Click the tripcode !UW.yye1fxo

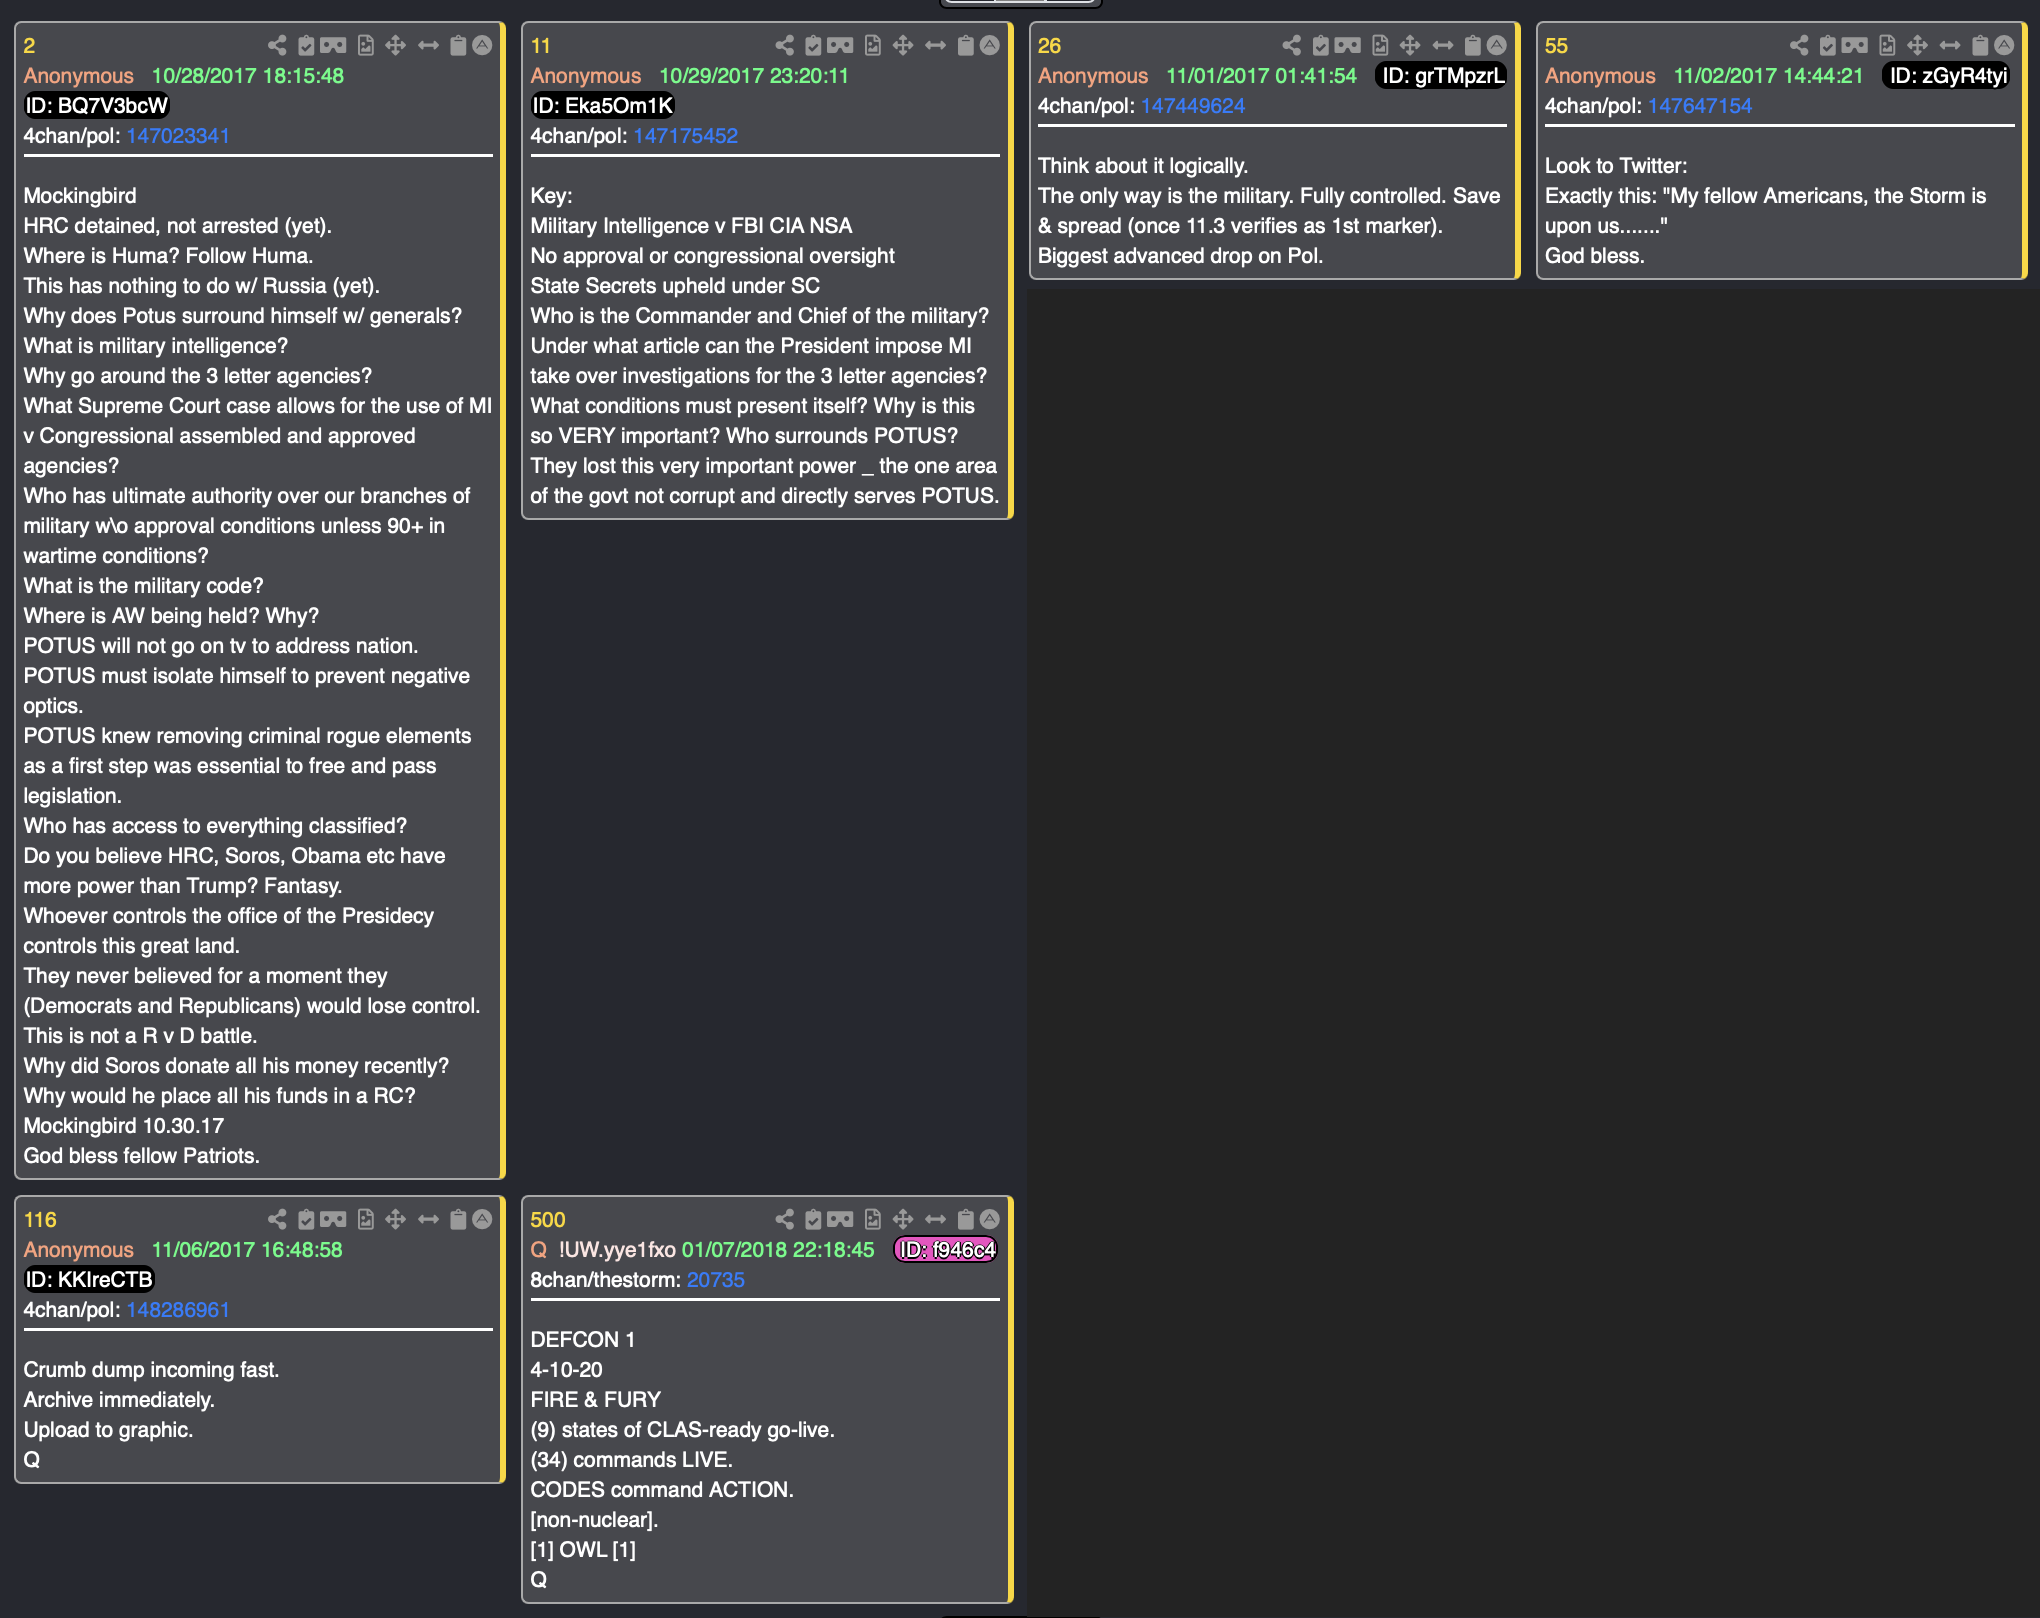(x=617, y=1249)
